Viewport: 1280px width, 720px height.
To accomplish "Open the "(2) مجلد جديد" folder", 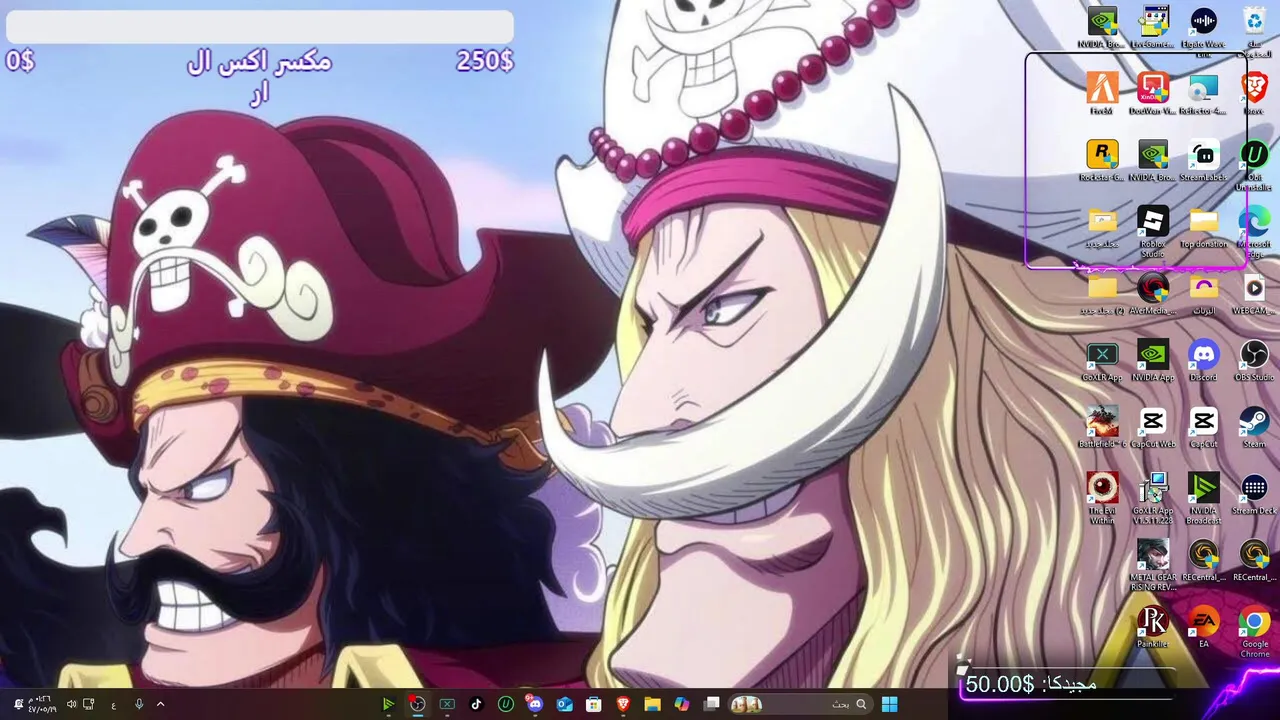I will (1102, 294).
